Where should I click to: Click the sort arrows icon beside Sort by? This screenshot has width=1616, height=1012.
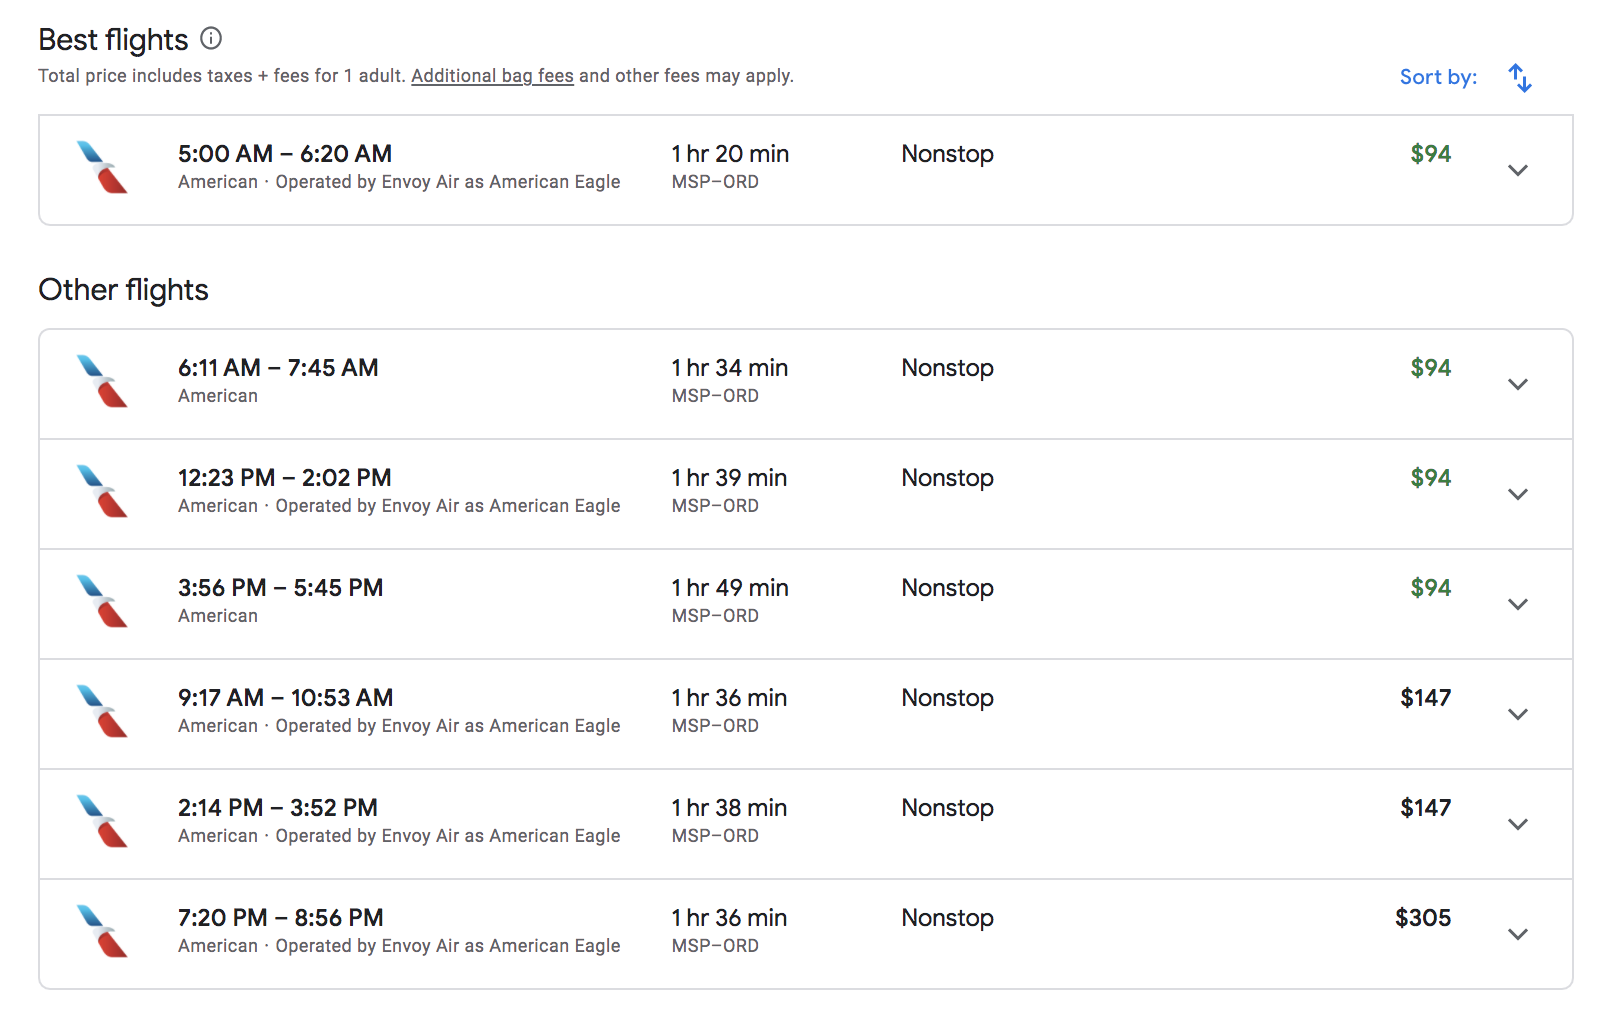tap(1519, 77)
